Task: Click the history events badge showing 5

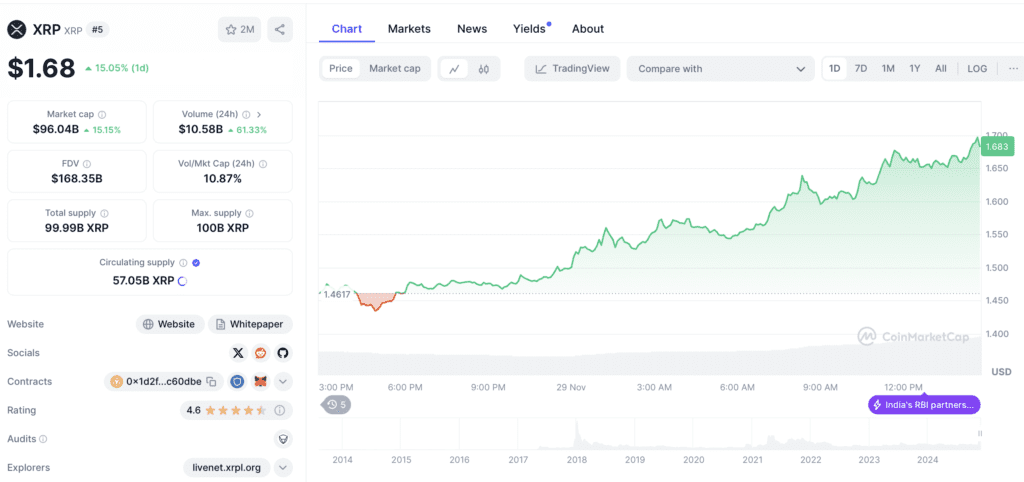Action: [x=337, y=405]
